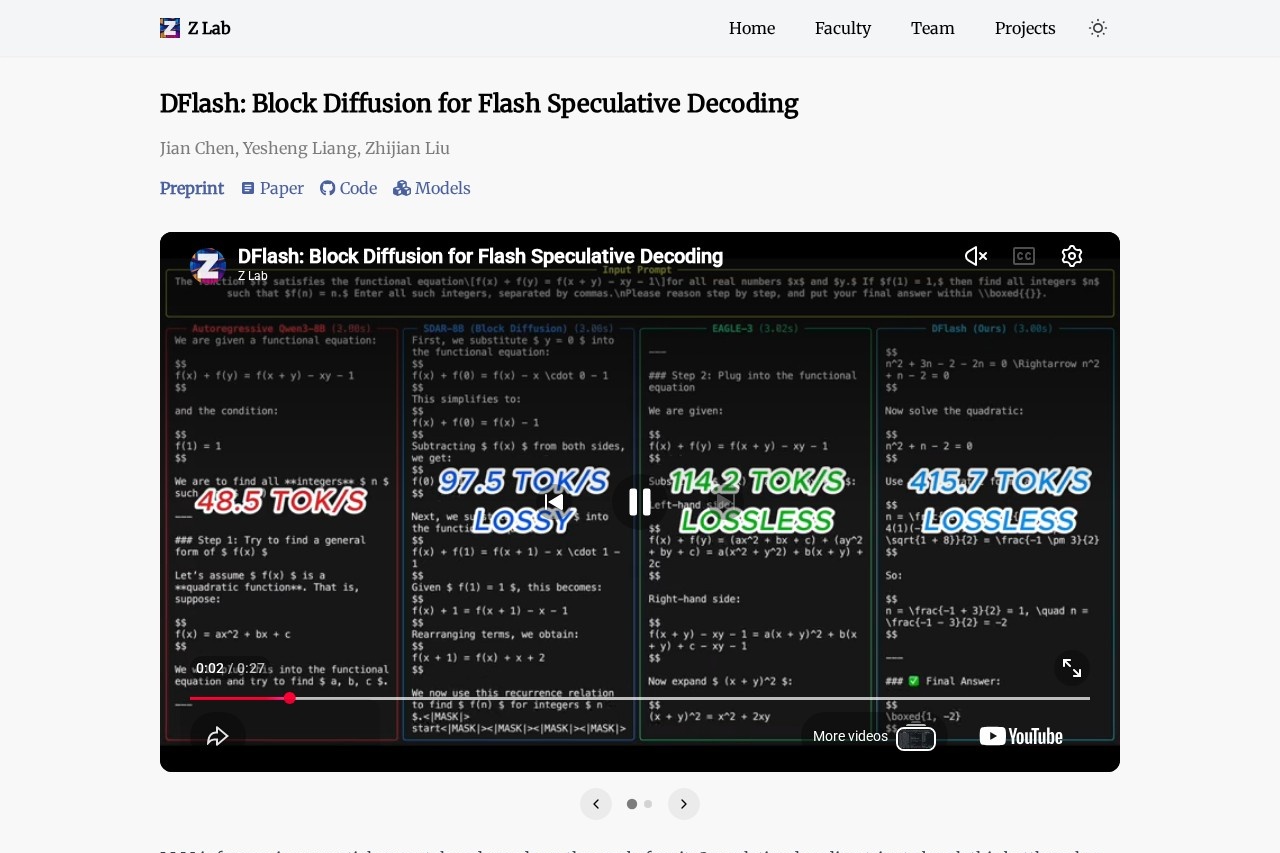Click the Preprint label
The height and width of the screenshot is (853, 1280).
(192, 188)
